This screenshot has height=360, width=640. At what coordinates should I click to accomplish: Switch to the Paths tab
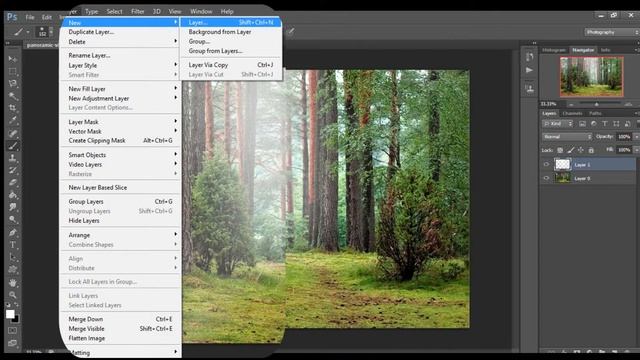[595, 113]
